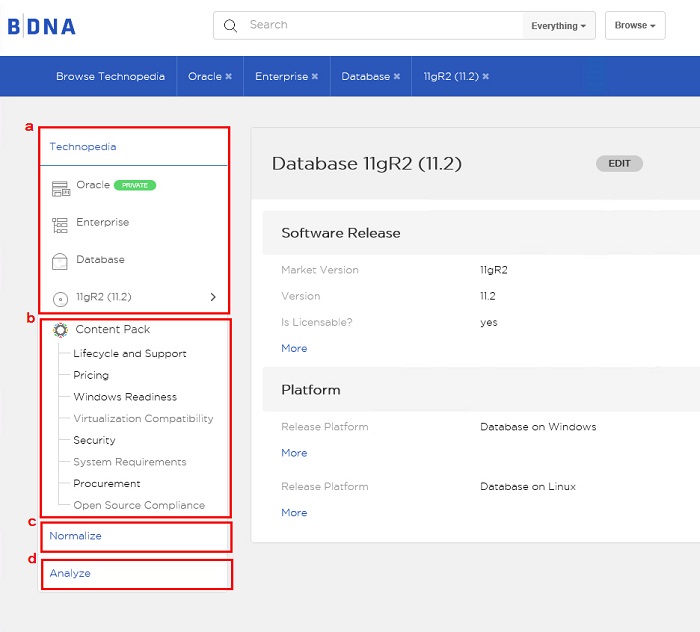The height and width of the screenshot is (632, 700).
Task: Select the Oracle breadcrumb item
Action: (x=205, y=76)
